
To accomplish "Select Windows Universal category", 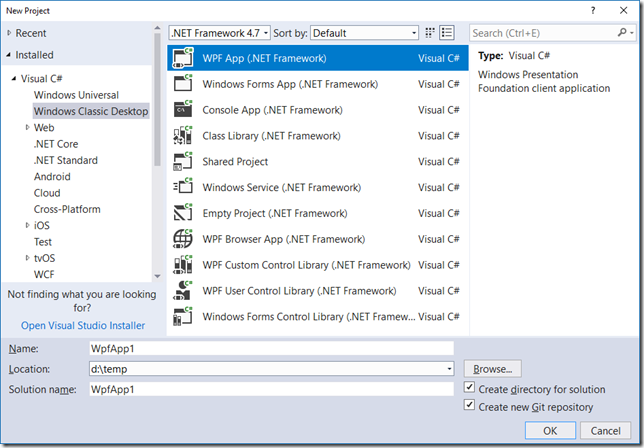I will tap(76, 95).
